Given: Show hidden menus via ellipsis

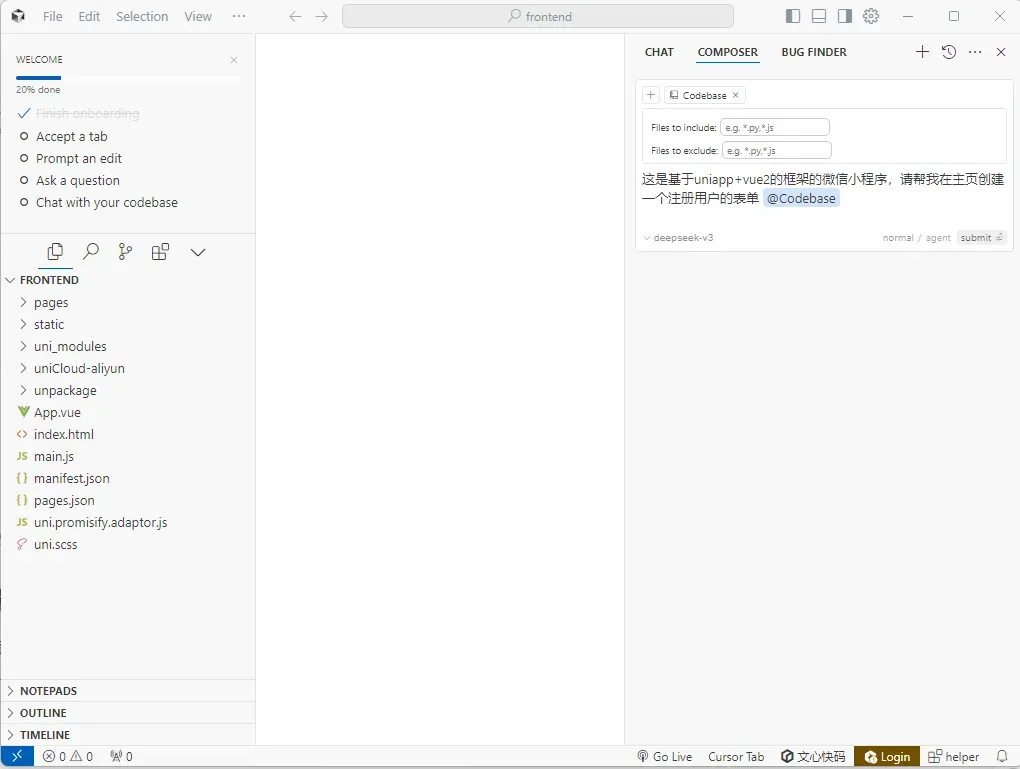Looking at the screenshot, I should [239, 16].
